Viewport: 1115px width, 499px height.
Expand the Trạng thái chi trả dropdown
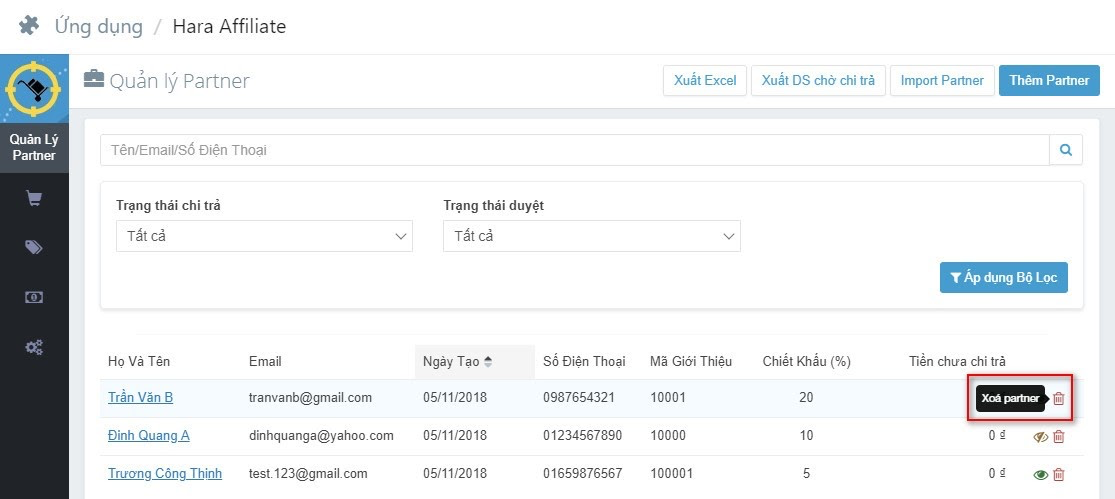264,236
